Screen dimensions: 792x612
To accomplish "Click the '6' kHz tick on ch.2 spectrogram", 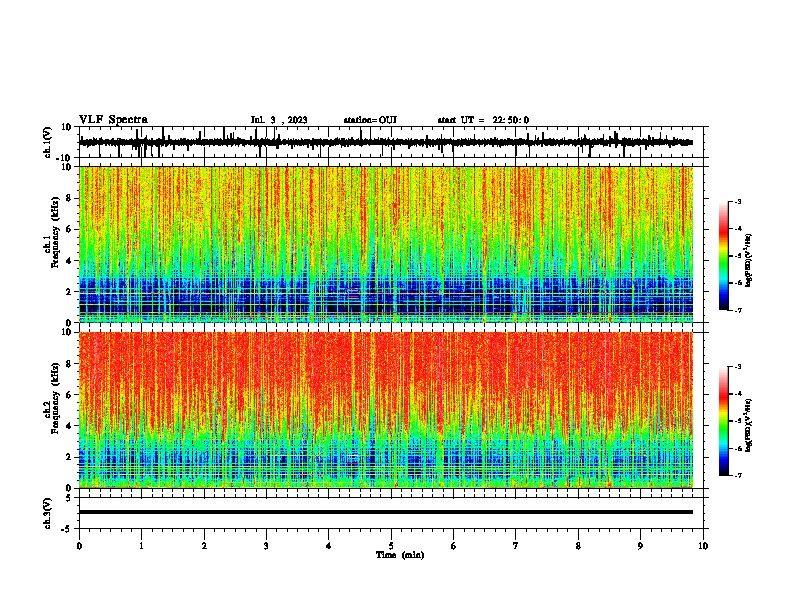I will tap(70, 394).
